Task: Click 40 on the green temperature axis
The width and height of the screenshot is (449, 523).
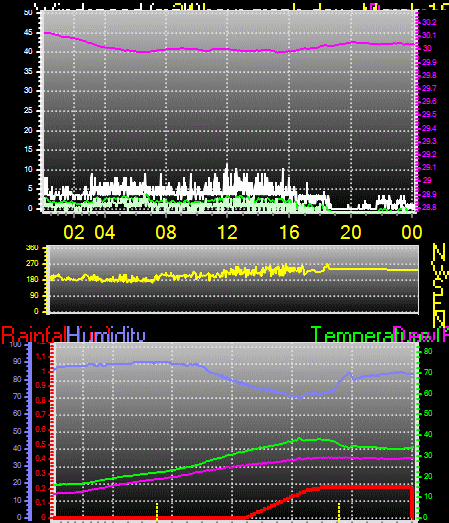Action: [428, 434]
